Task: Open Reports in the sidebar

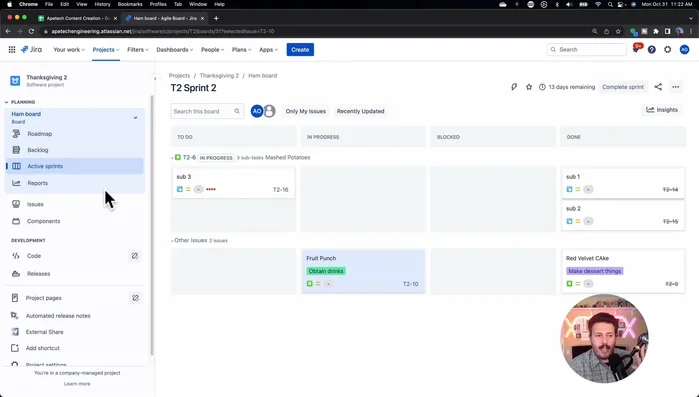Action: pyautogui.click(x=75, y=183)
